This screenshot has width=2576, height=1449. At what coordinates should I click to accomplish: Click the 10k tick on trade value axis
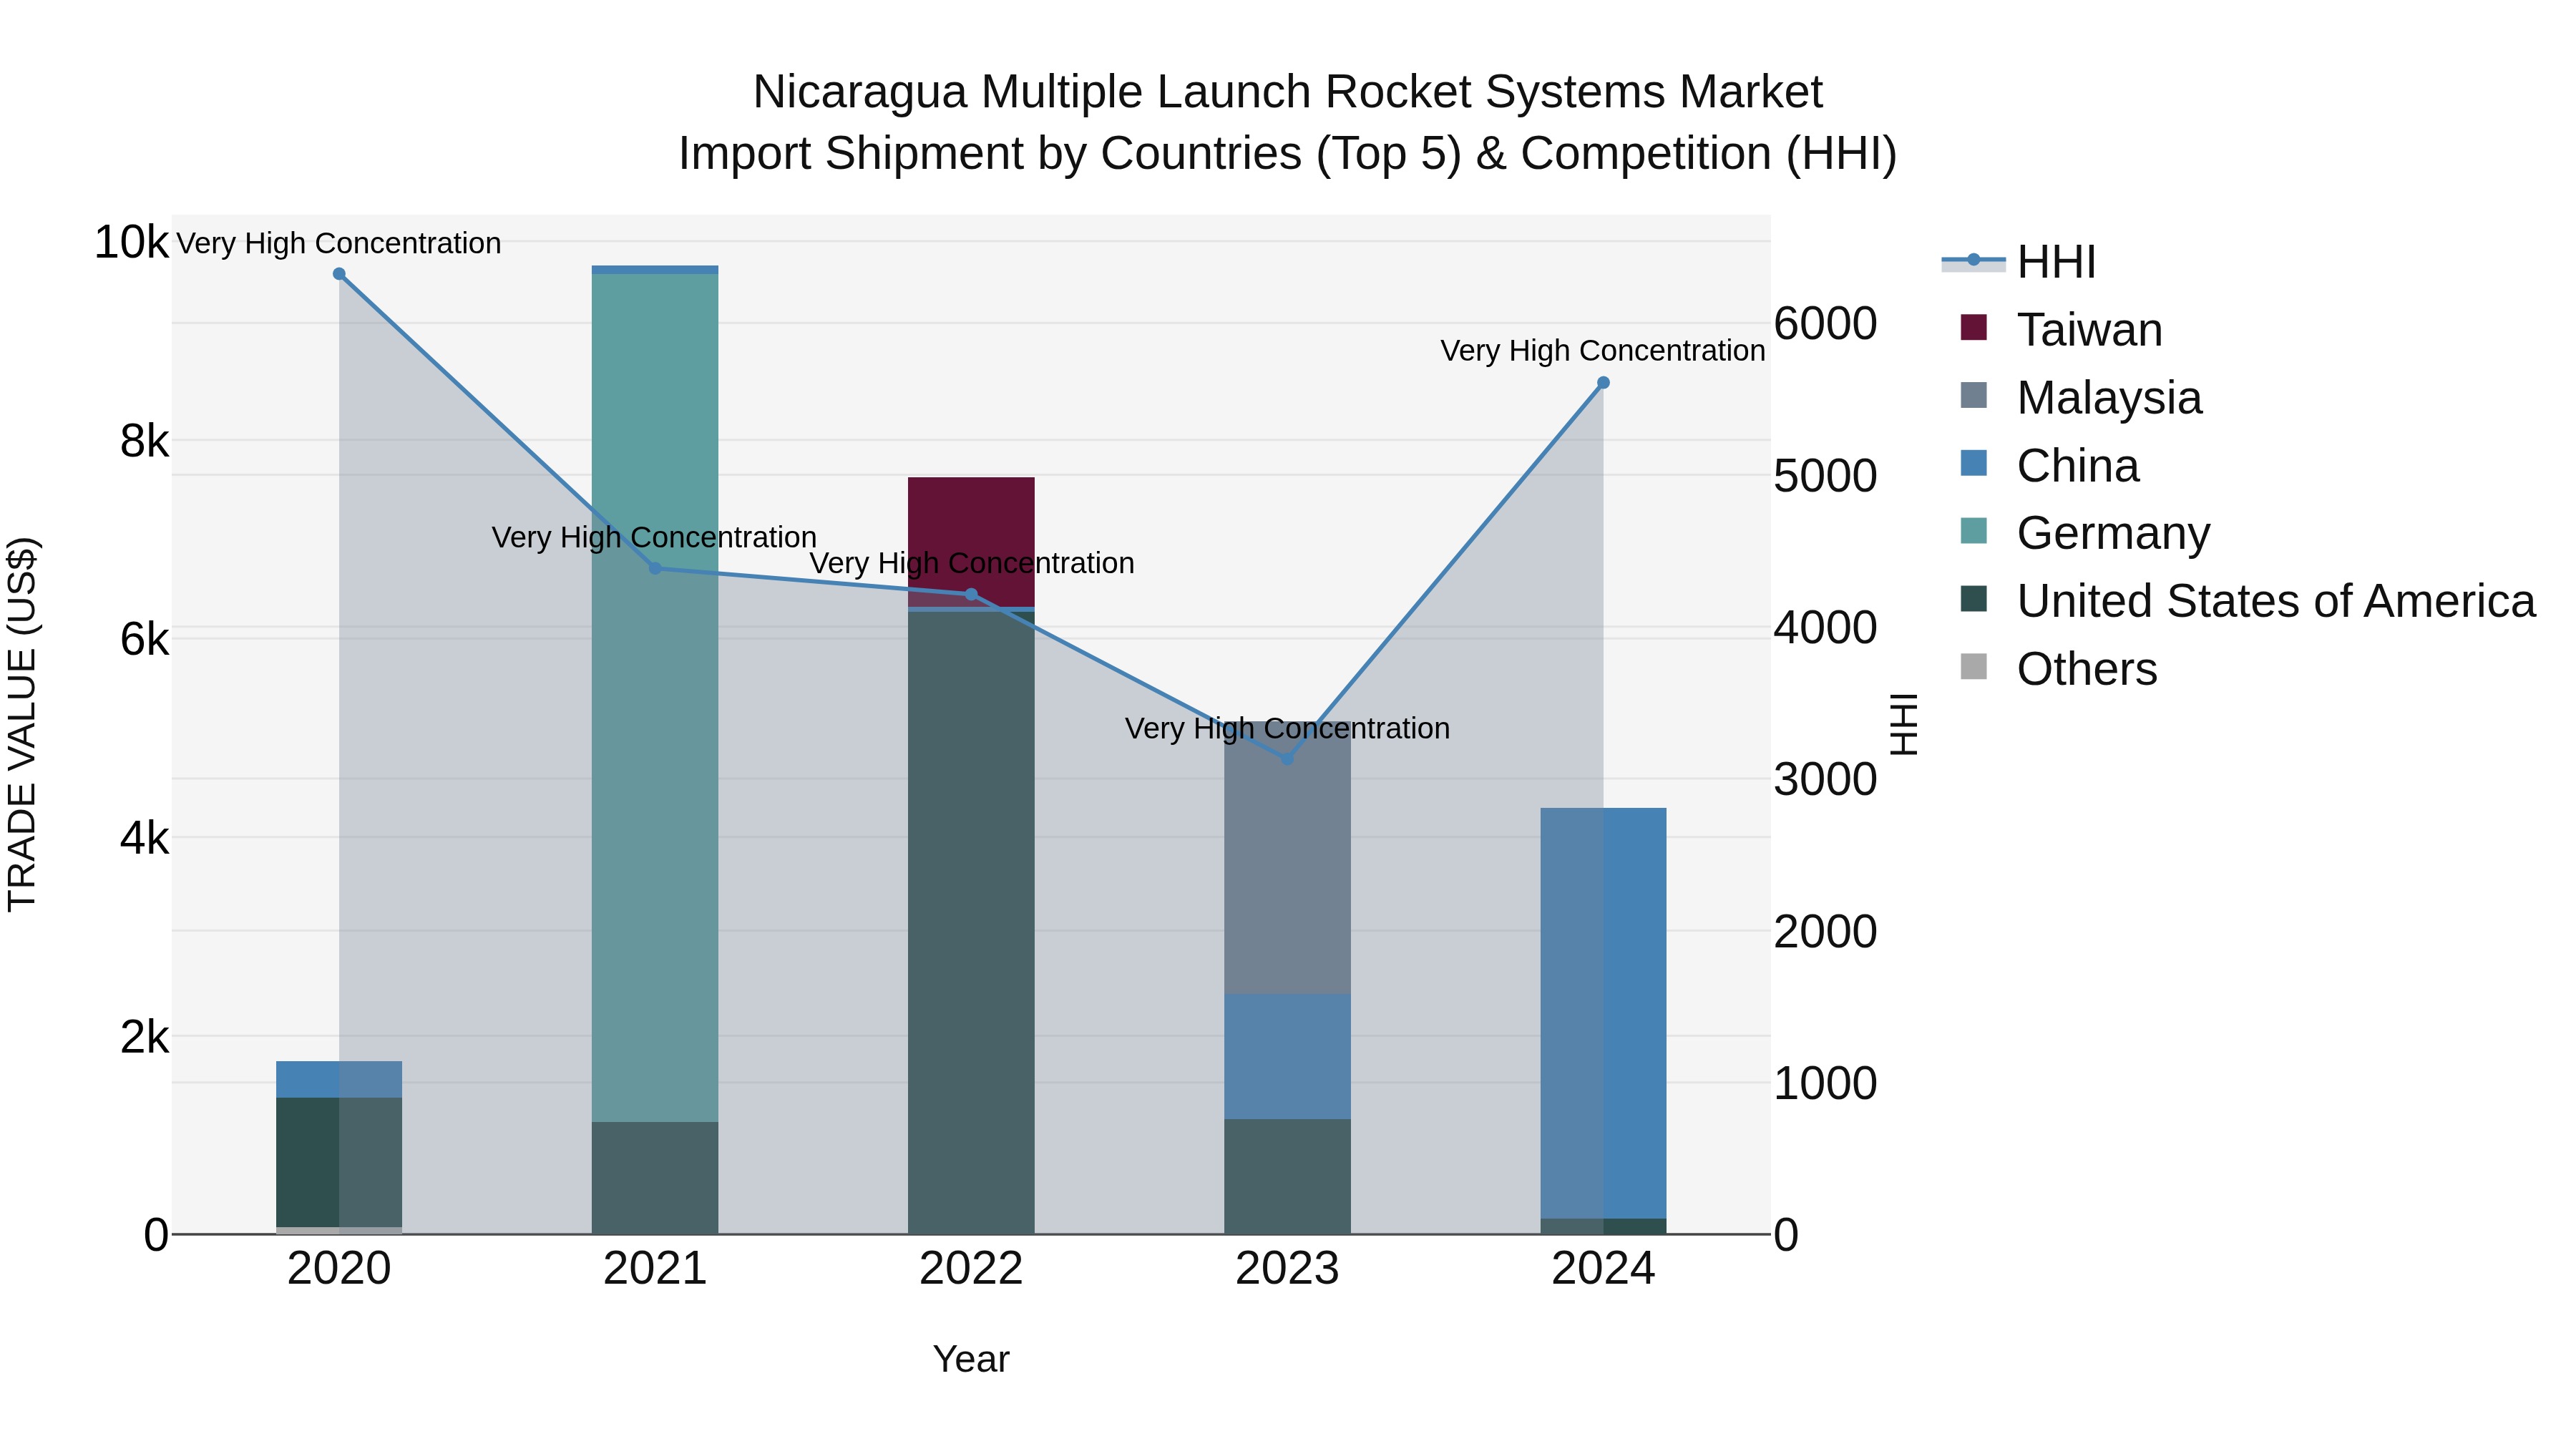[131, 242]
